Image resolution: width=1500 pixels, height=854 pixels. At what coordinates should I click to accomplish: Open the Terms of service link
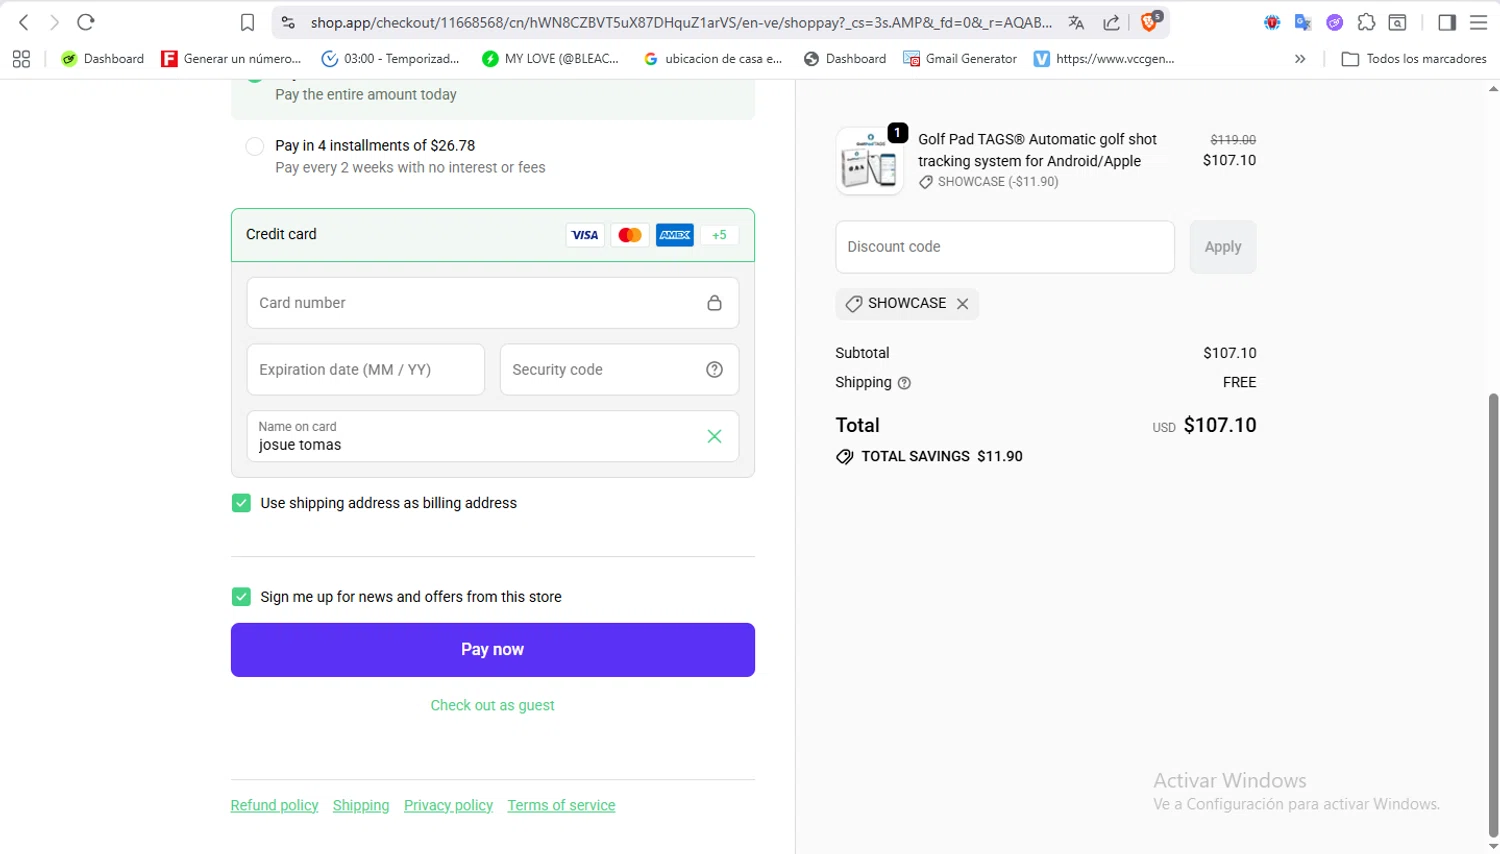click(x=561, y=805)
